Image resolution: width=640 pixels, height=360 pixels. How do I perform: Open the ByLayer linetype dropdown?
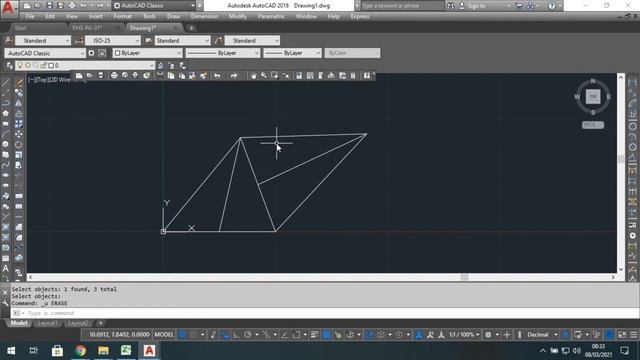[222, 53]
